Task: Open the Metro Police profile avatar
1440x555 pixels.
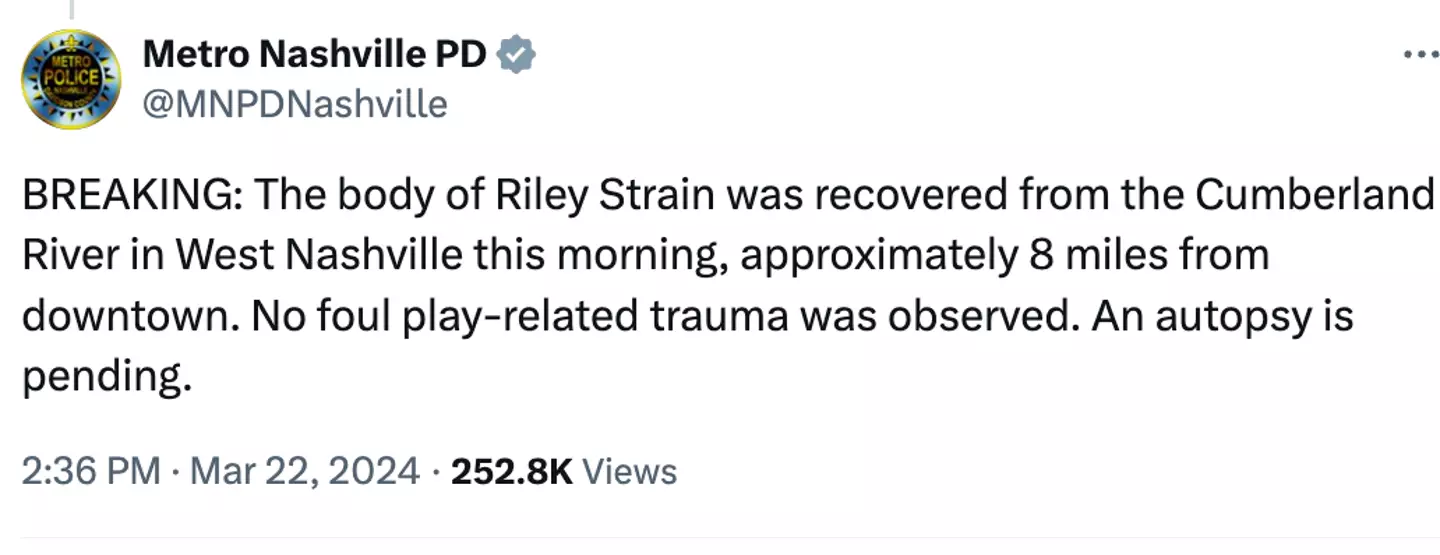Action: coord(71,79)
